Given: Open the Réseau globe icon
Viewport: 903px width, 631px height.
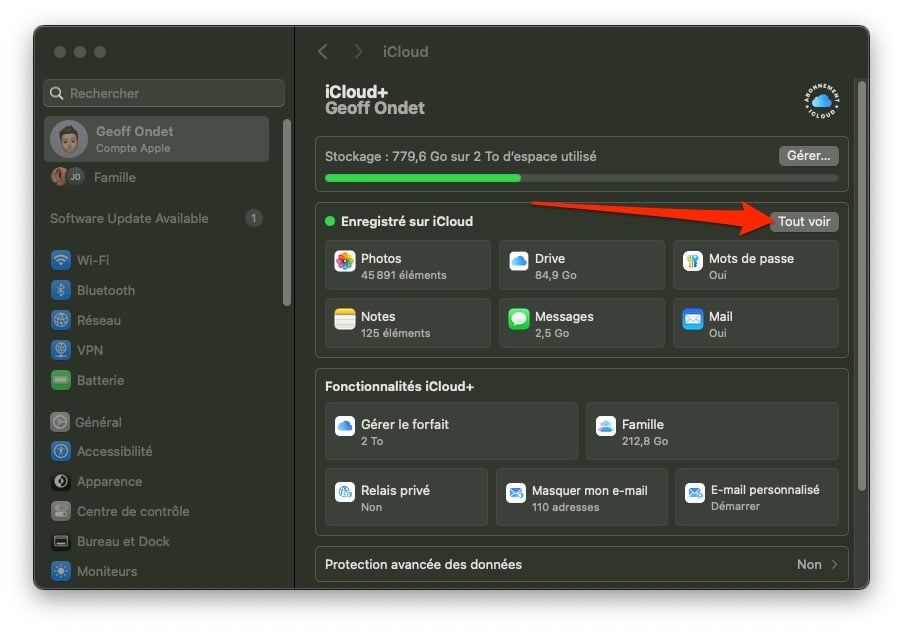Looking at the screenshot, I should (x=60, y=320).
